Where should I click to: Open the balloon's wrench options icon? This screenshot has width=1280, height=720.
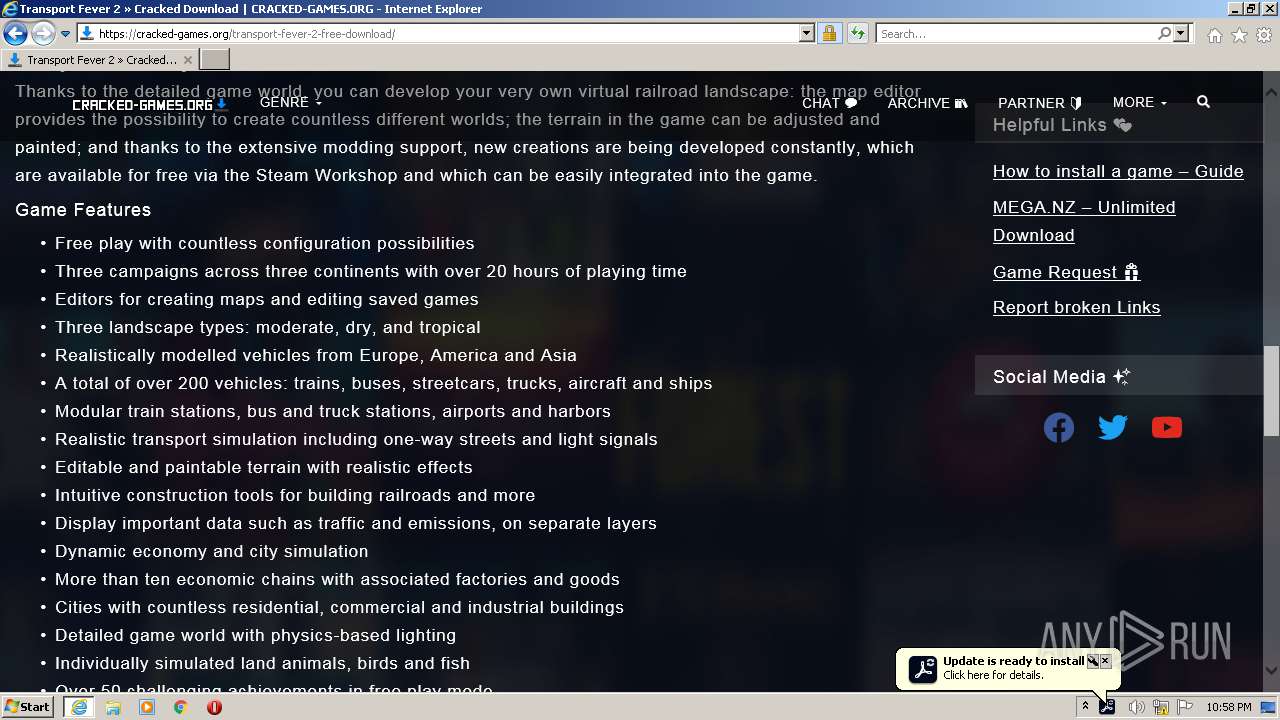tap(1093, 661)
